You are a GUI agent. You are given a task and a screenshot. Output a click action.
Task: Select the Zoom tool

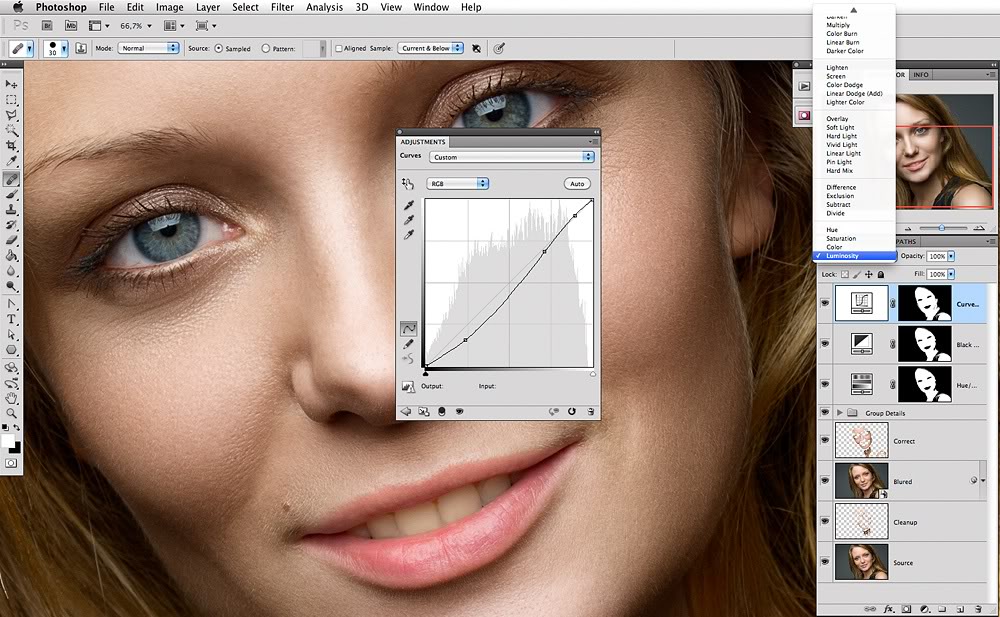click(11, 413)
